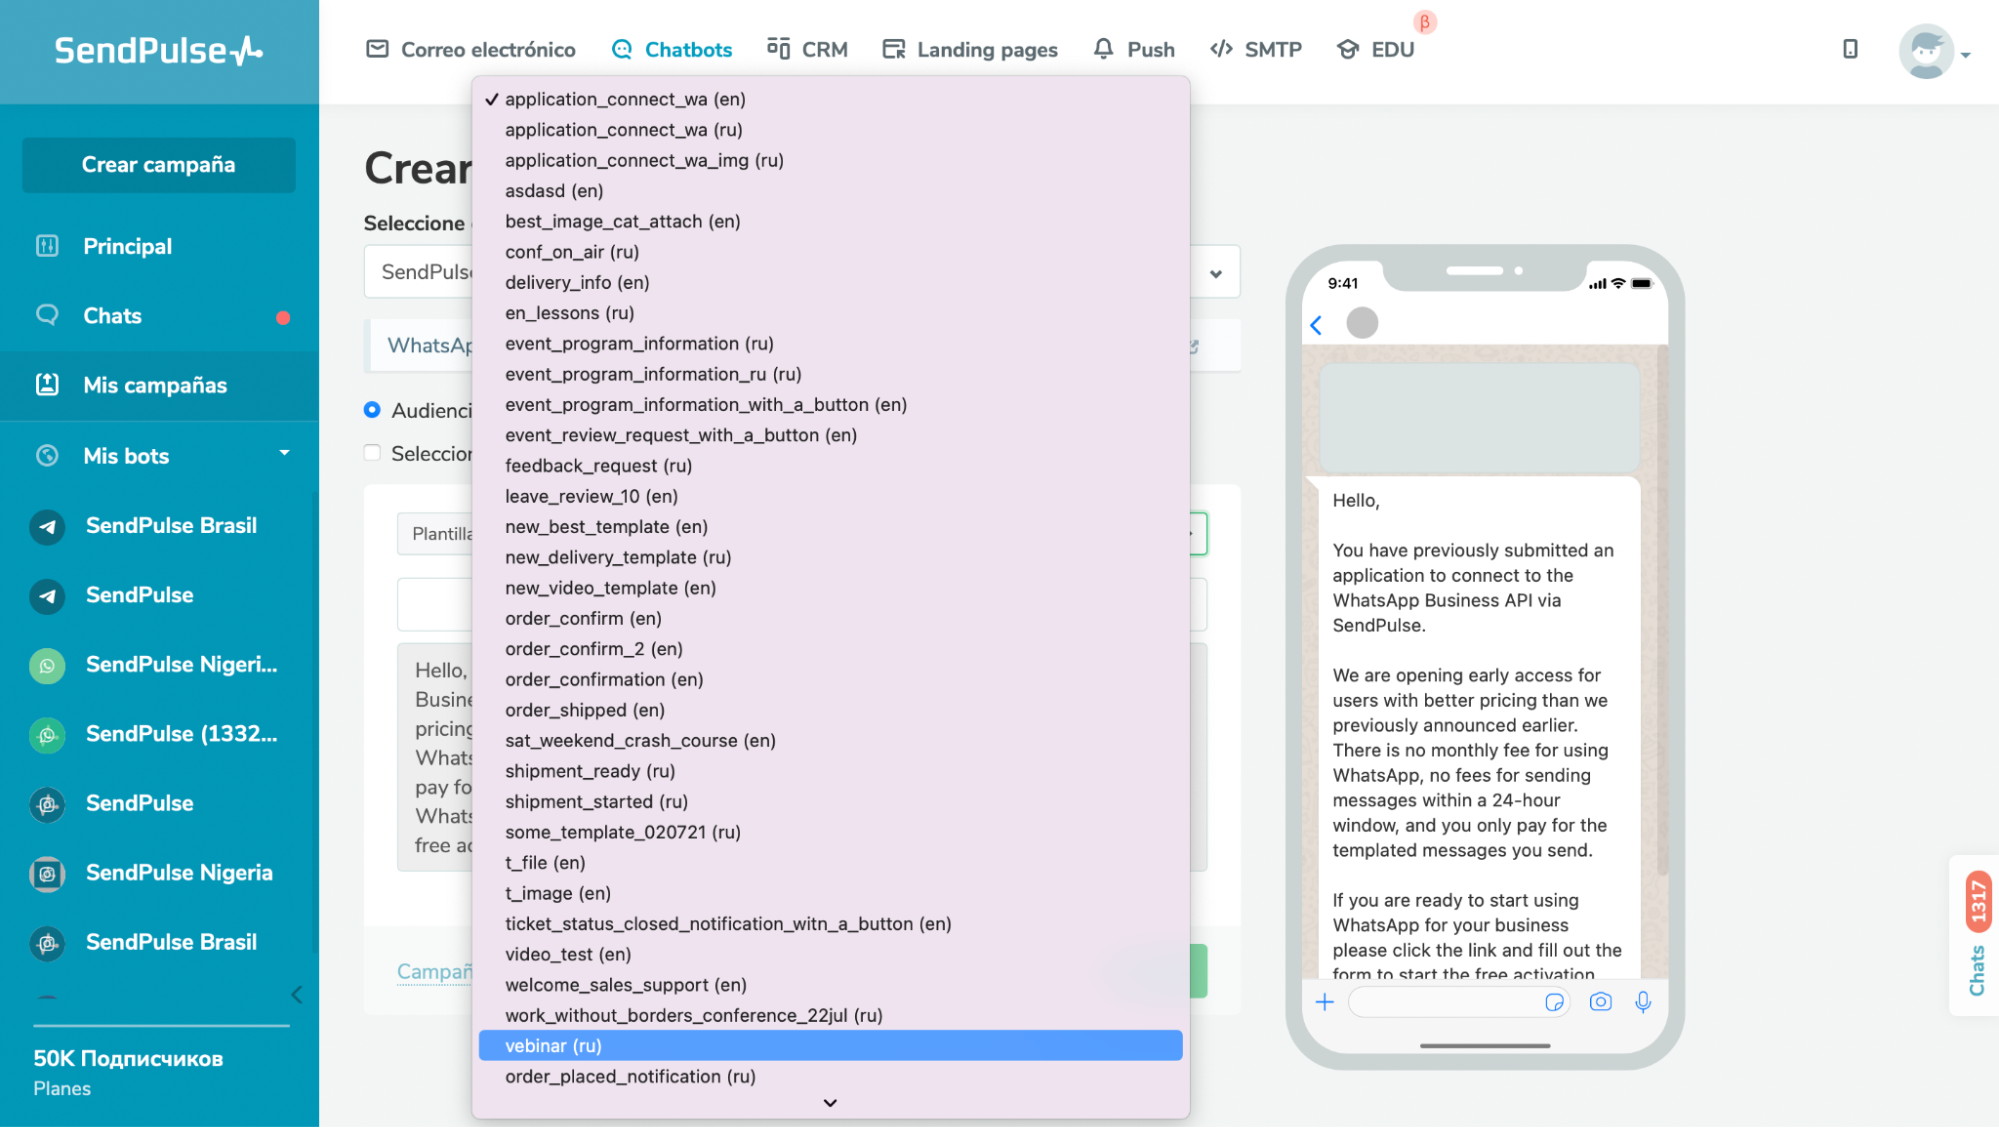Viewport: 1999px width, 1128px height.
Task: Click the contact avatar in phone preview
Action: pyautogui.click(x=1362, y=323)
